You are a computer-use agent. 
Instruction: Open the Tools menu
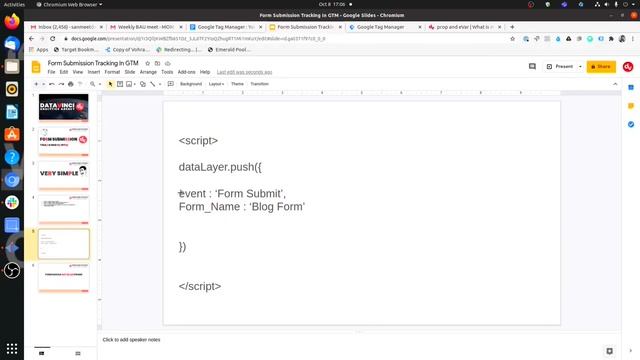pos(167,72)
